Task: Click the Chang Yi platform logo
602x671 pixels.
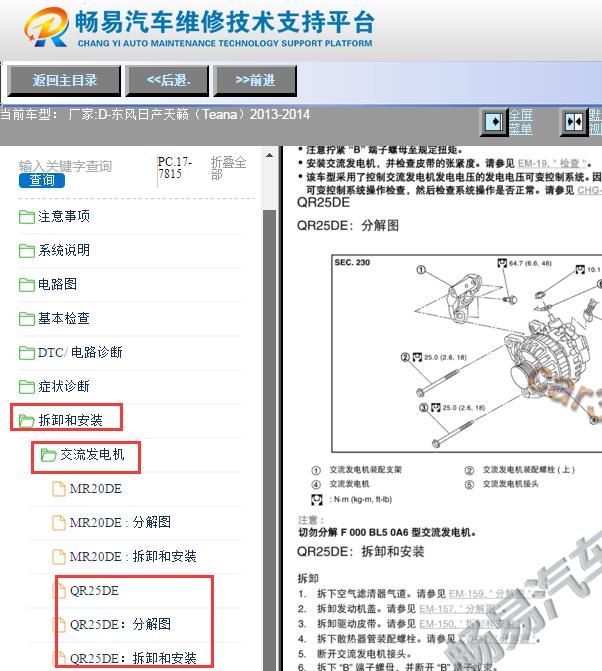Action: tap(46, 27)
